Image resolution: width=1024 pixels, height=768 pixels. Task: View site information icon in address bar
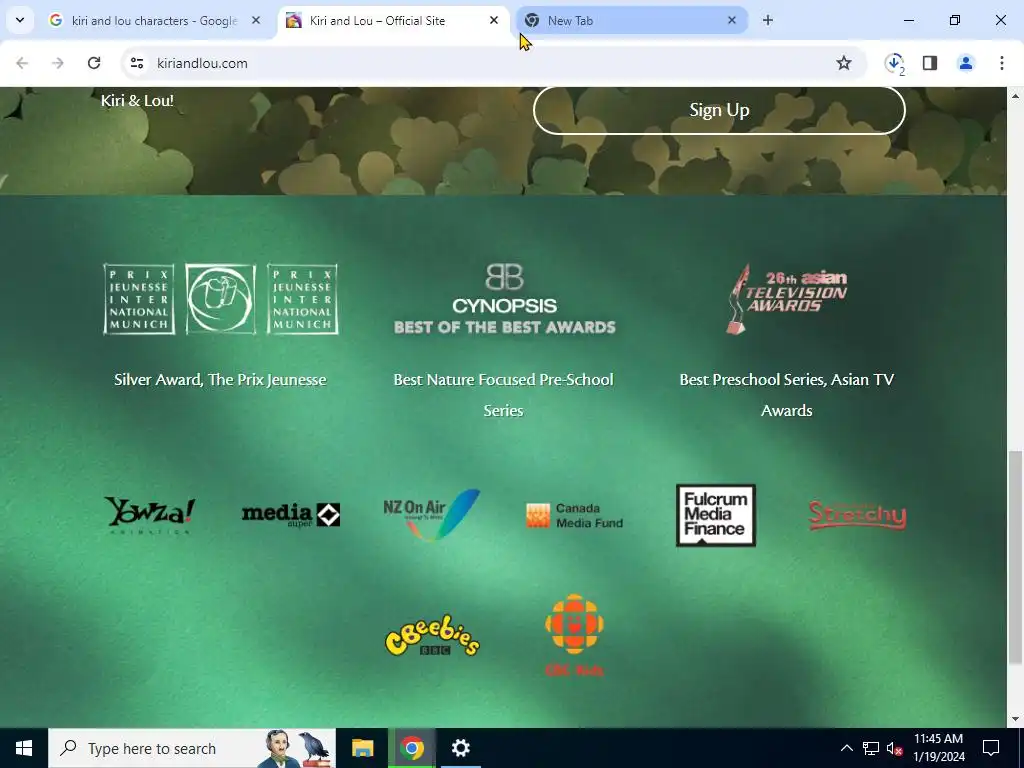(x=136, y=63)
